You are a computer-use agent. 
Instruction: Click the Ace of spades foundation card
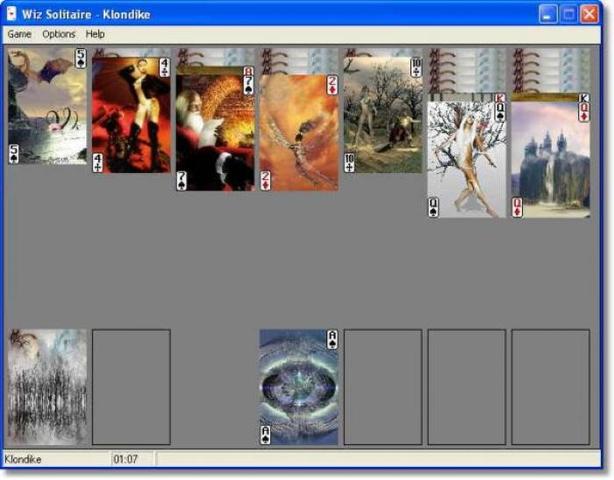click(x=299, y=387)
